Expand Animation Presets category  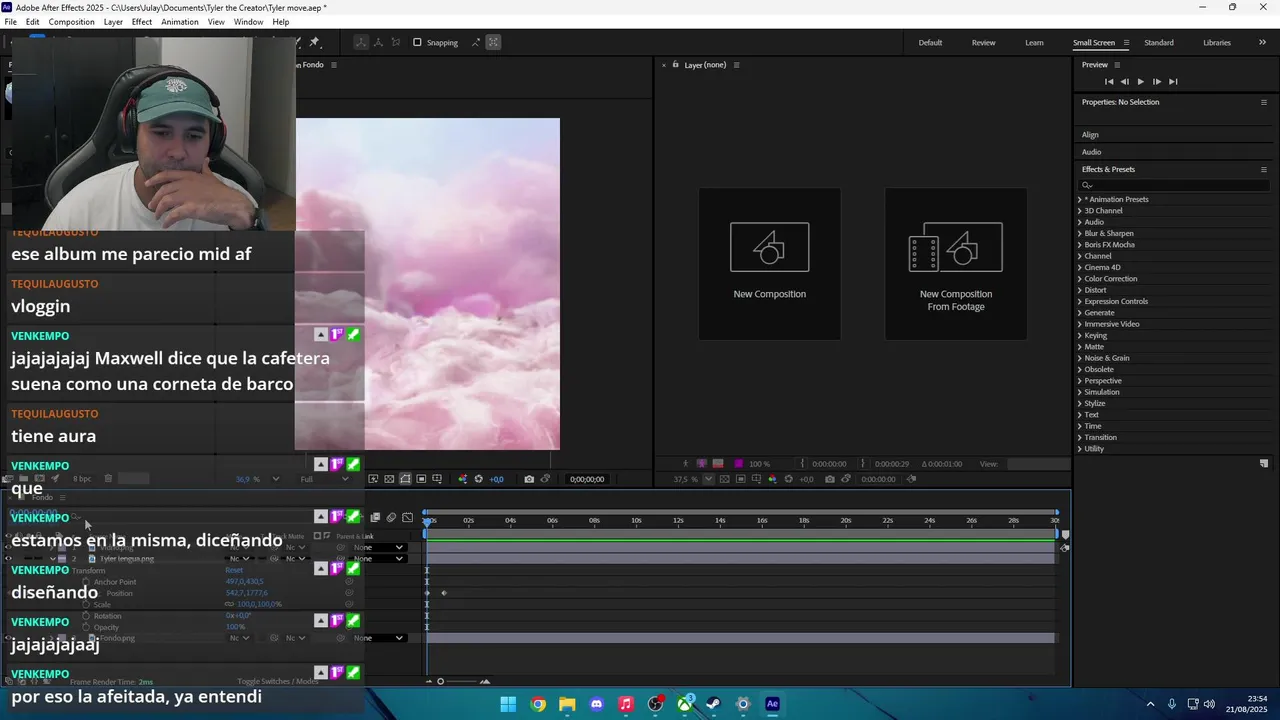click(x=1080, y=199)
